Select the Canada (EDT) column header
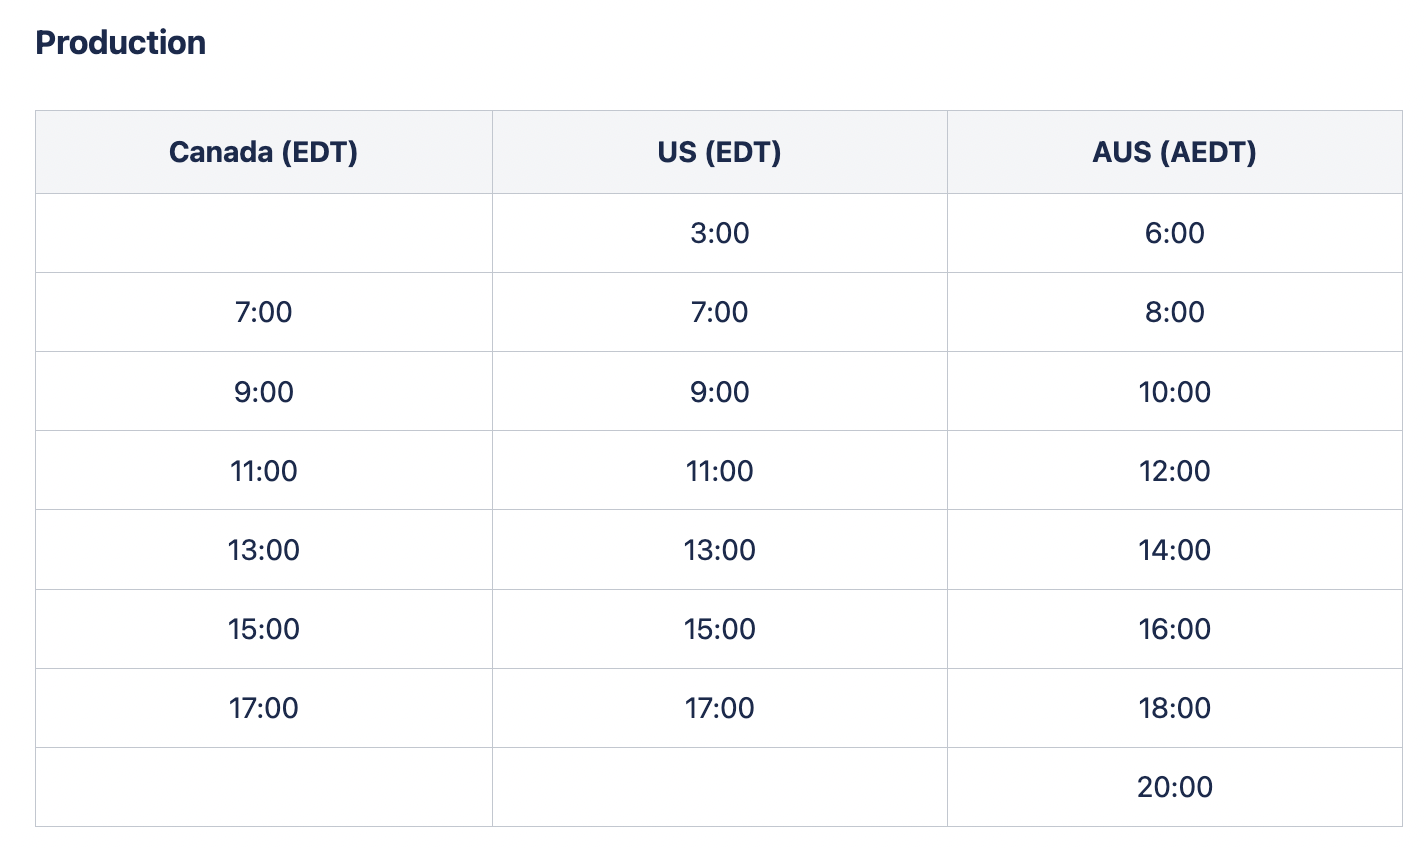The height and width of the screenshot is (848, 1426). [x=263, y=152]
